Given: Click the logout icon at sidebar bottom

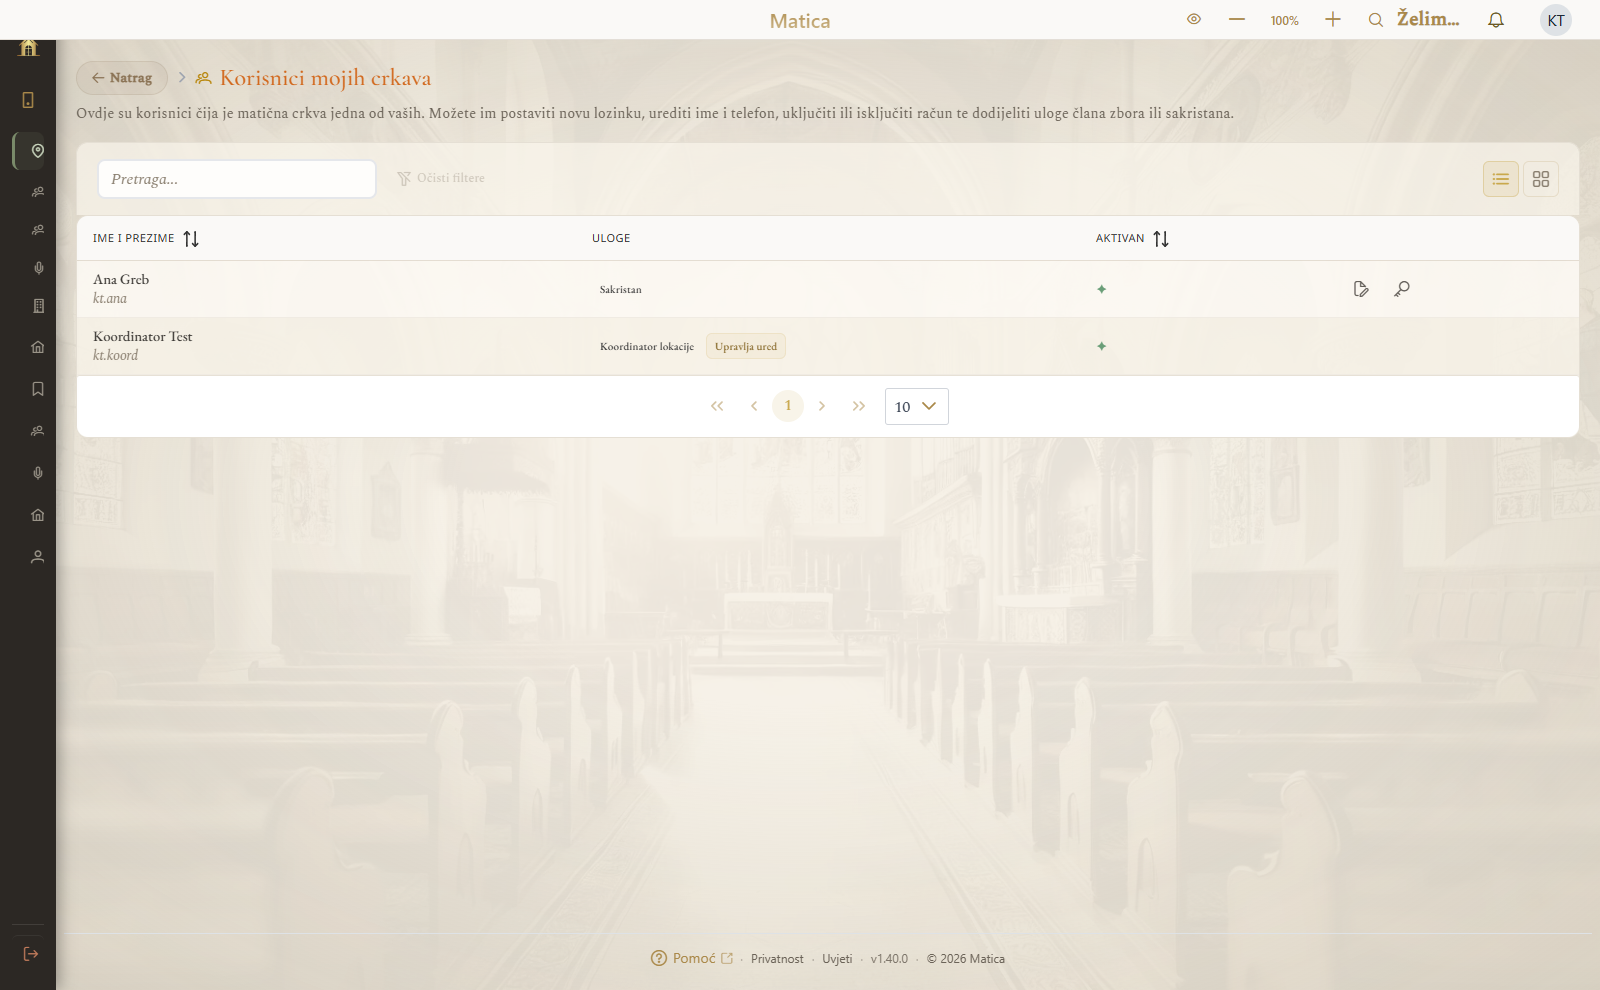Looking at the screenshot, I should click(x=30, y=954).
